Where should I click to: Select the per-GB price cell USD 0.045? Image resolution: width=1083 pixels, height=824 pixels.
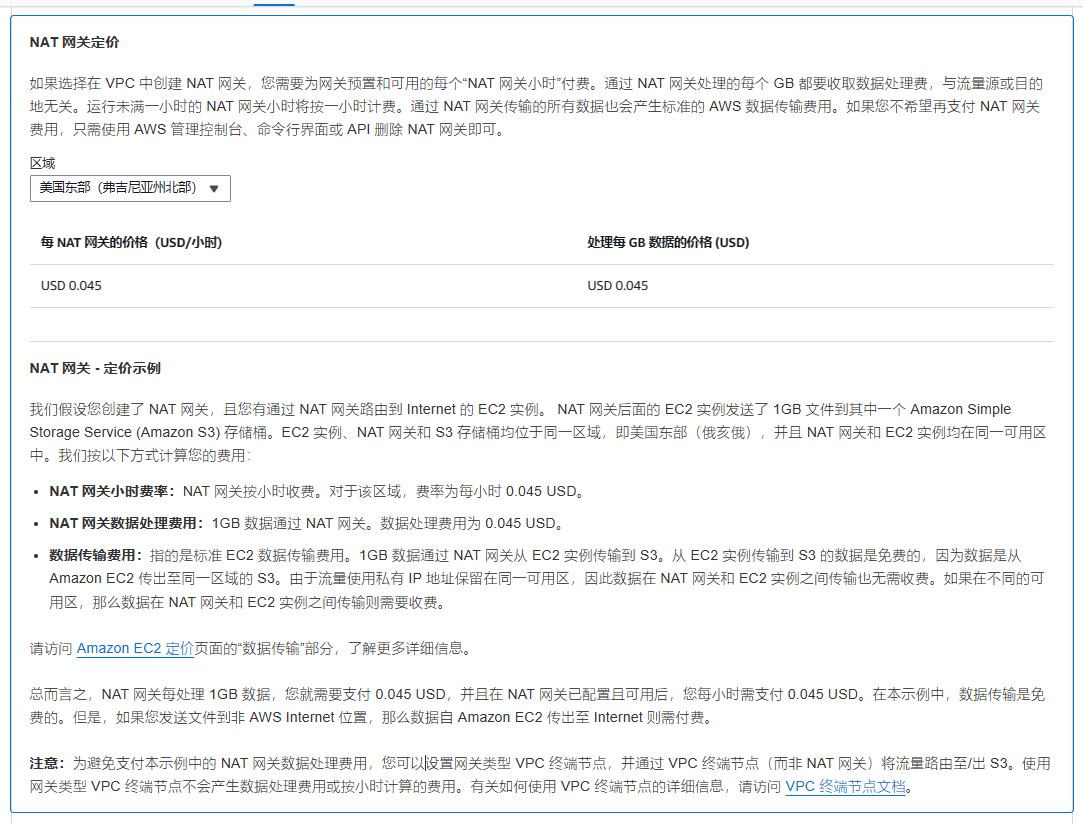(617, 286)
